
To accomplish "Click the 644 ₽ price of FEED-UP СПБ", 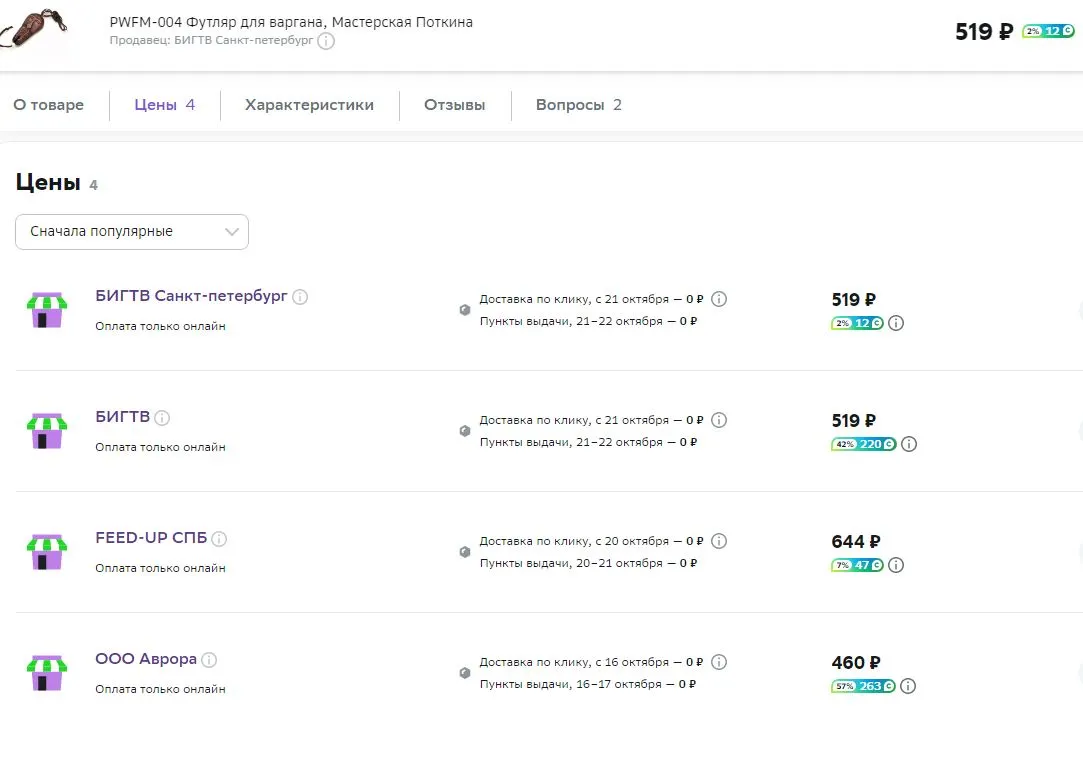I will coord(856,541).
